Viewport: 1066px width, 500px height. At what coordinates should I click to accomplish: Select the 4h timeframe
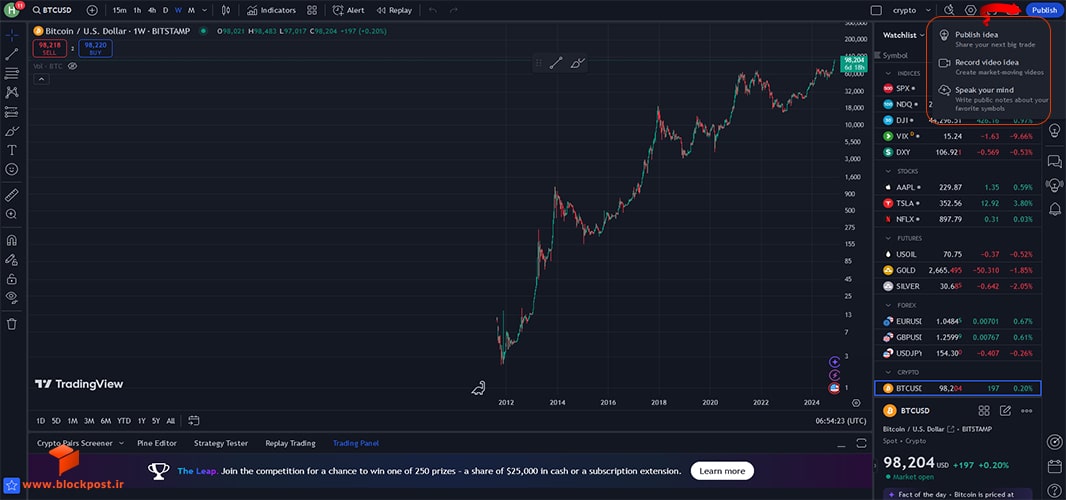[152, 10]
